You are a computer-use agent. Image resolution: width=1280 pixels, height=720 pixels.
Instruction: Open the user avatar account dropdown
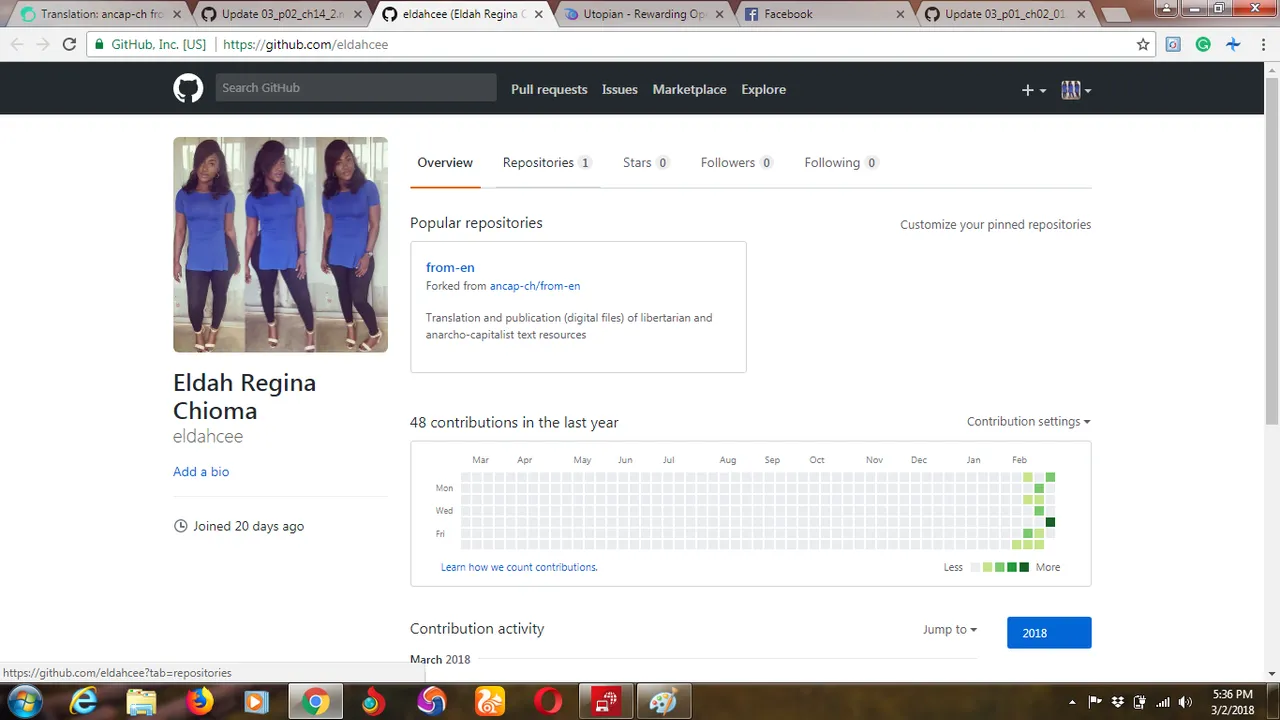pyautogui.click(x=1076, y=90)
